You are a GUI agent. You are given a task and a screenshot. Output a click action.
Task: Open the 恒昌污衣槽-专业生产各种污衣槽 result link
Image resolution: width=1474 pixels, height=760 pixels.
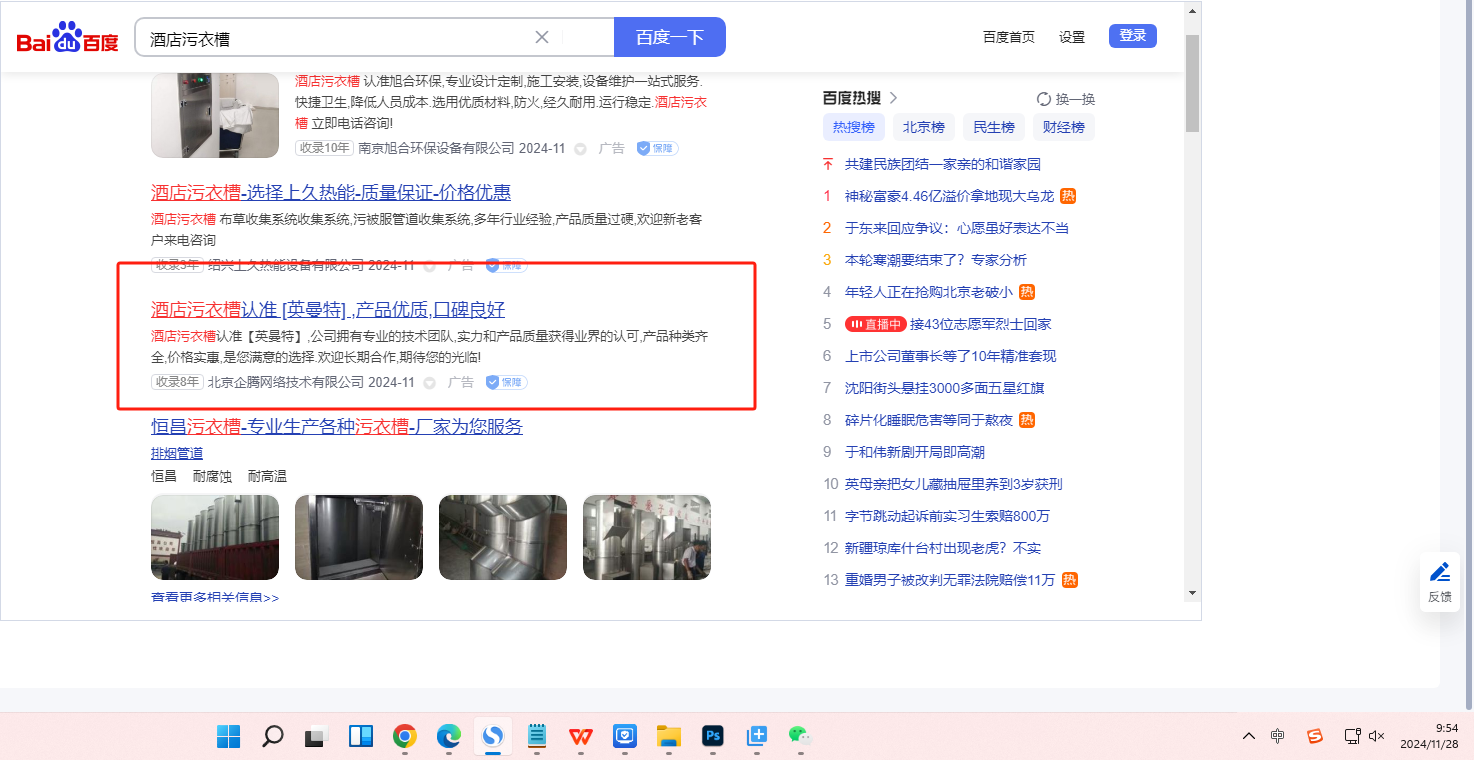click(x=336, y=427)
